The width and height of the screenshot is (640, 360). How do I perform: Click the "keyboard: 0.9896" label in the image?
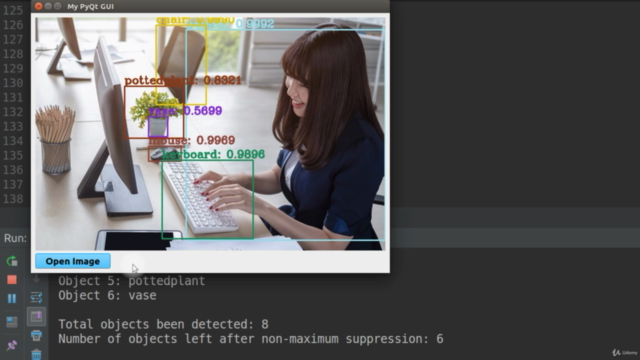pos(213,154)
